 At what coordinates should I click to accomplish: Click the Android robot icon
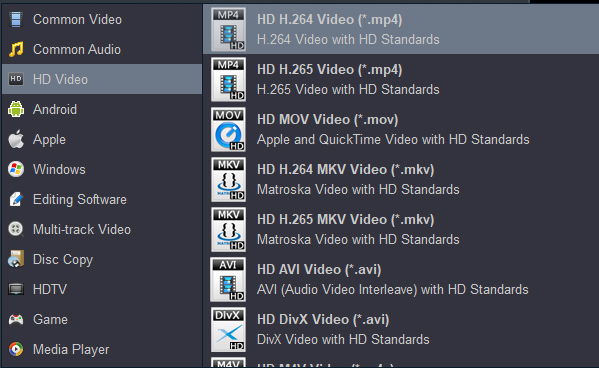[16, 109]
